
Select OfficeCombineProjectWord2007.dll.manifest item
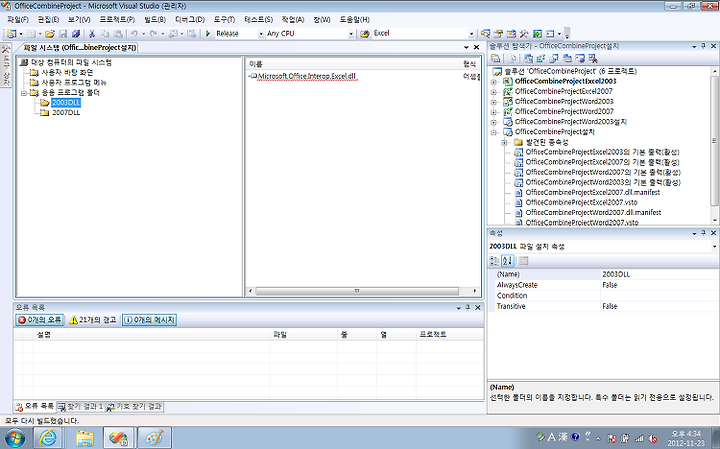click(593, 213)
